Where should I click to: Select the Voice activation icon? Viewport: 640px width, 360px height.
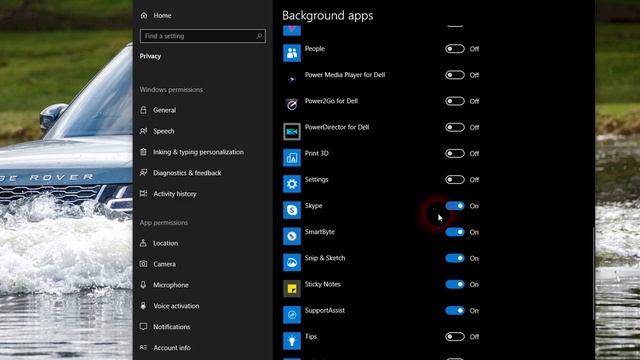143,306
